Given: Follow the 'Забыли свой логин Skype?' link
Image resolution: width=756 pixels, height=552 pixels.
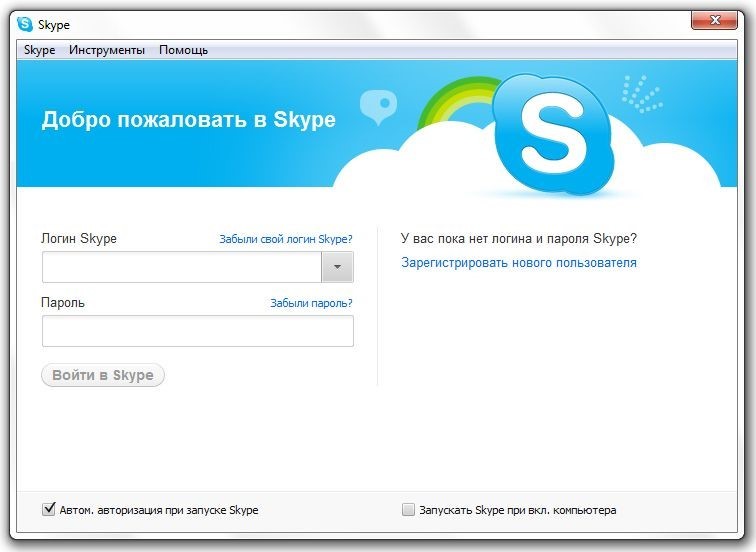Looking at the screenshot, I should pos(286,239).
